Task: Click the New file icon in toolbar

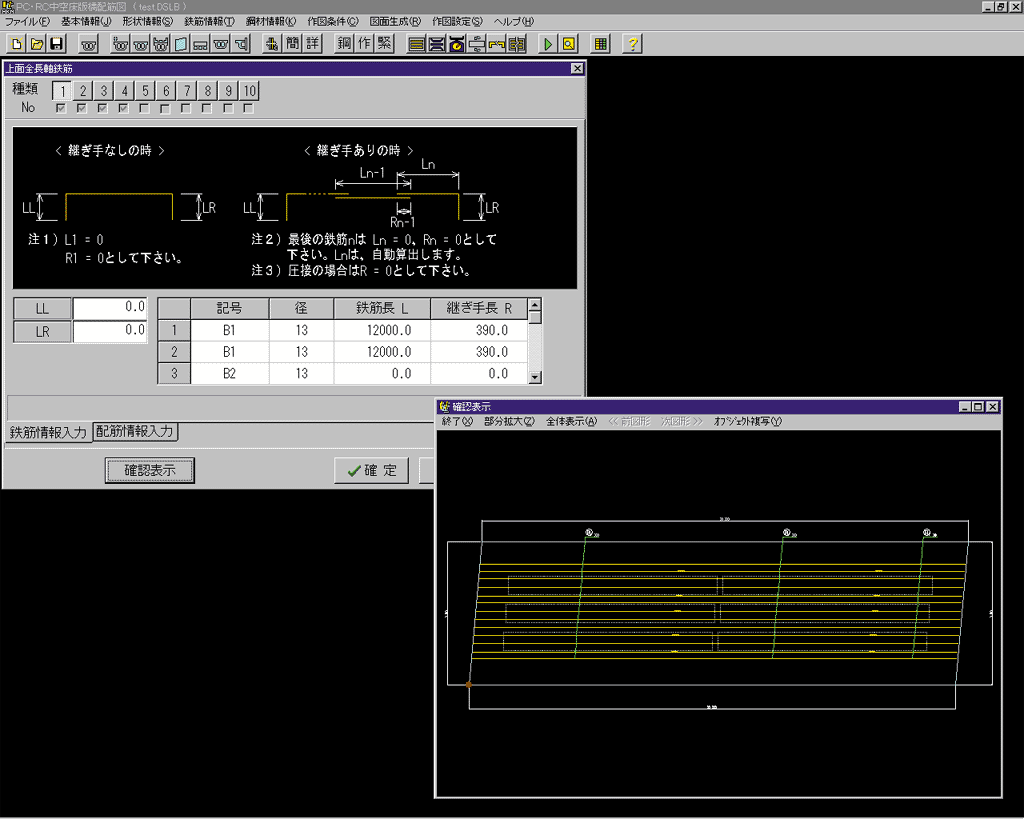Action: [17, 44]
